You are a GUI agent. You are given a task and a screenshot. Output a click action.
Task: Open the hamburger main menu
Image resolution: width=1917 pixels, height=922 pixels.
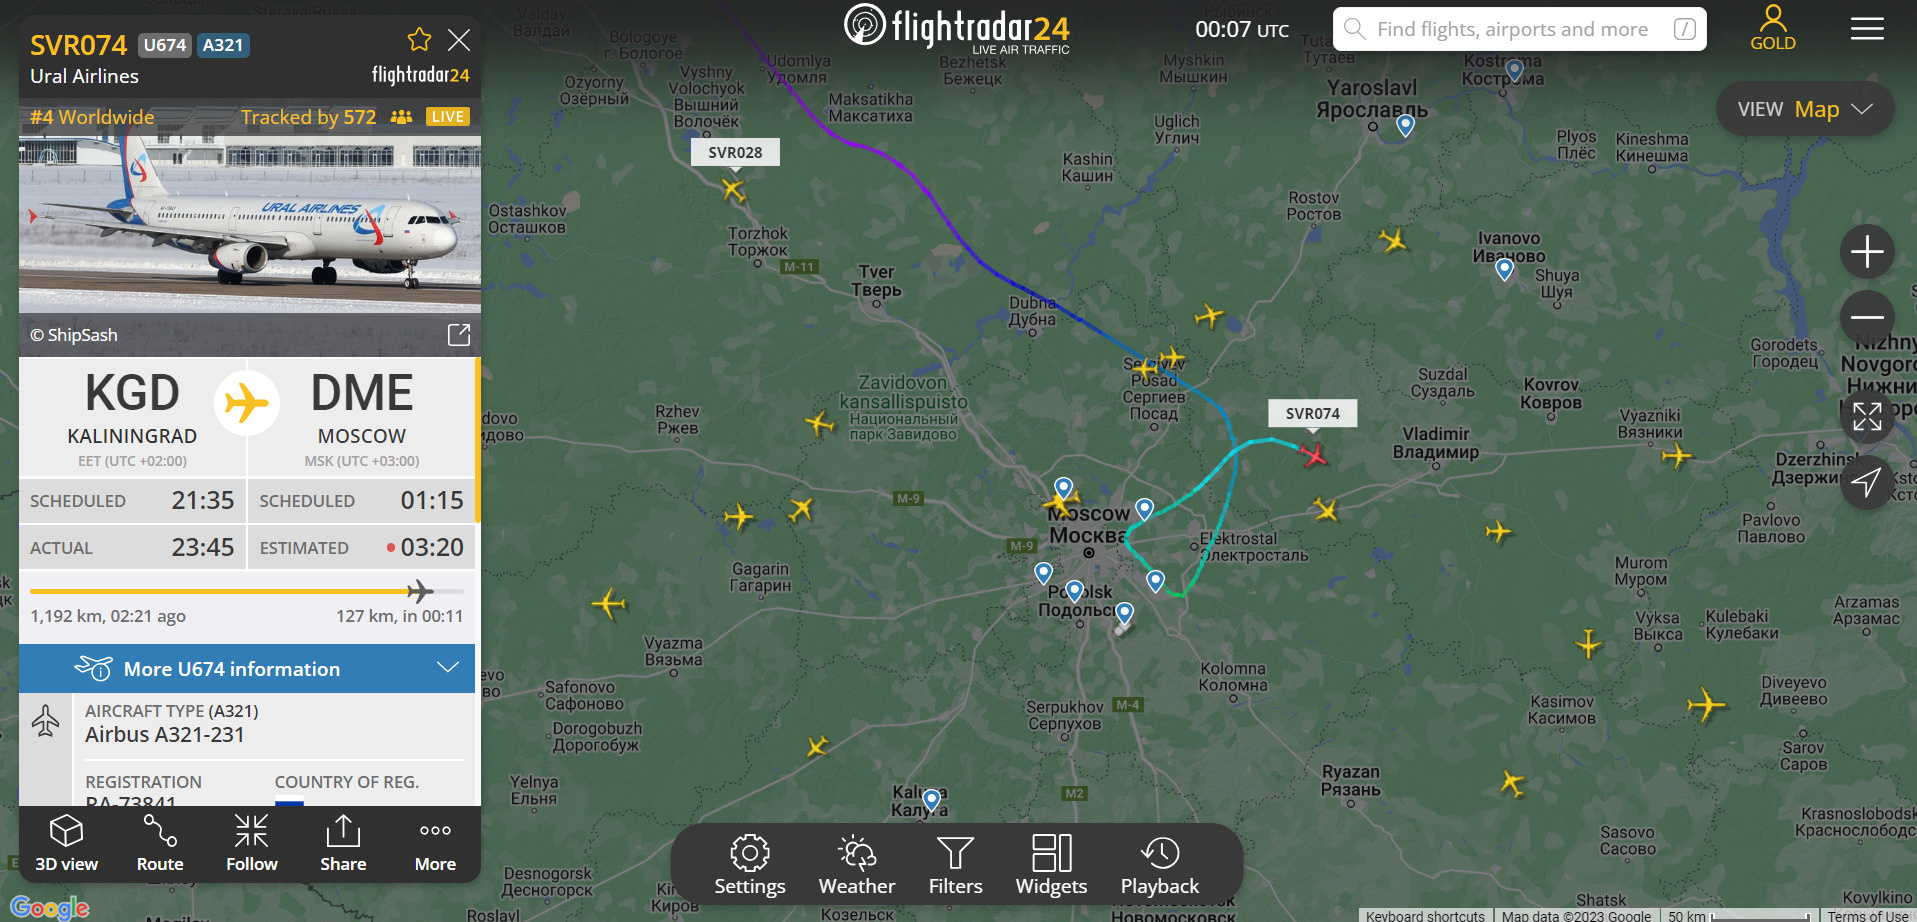1867,29
